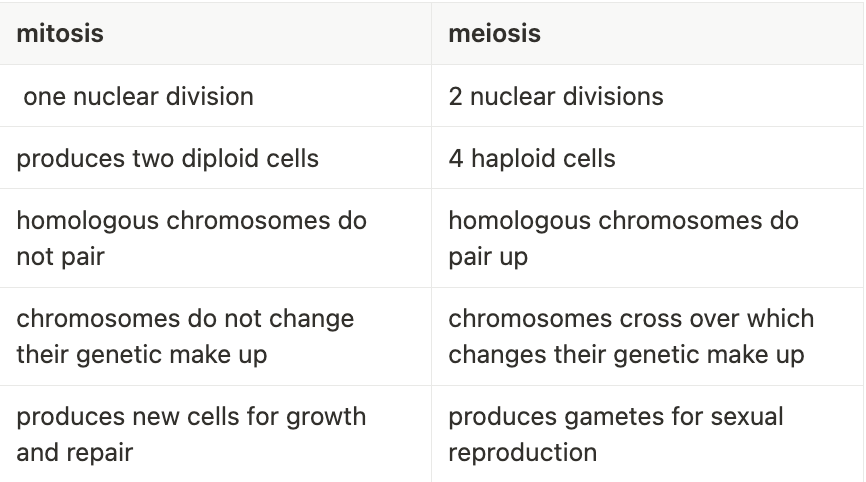Viewport: 866px width, 482px height.
Task: Click 'their genetic make up' in mitosis column
Action: [142, 355]
